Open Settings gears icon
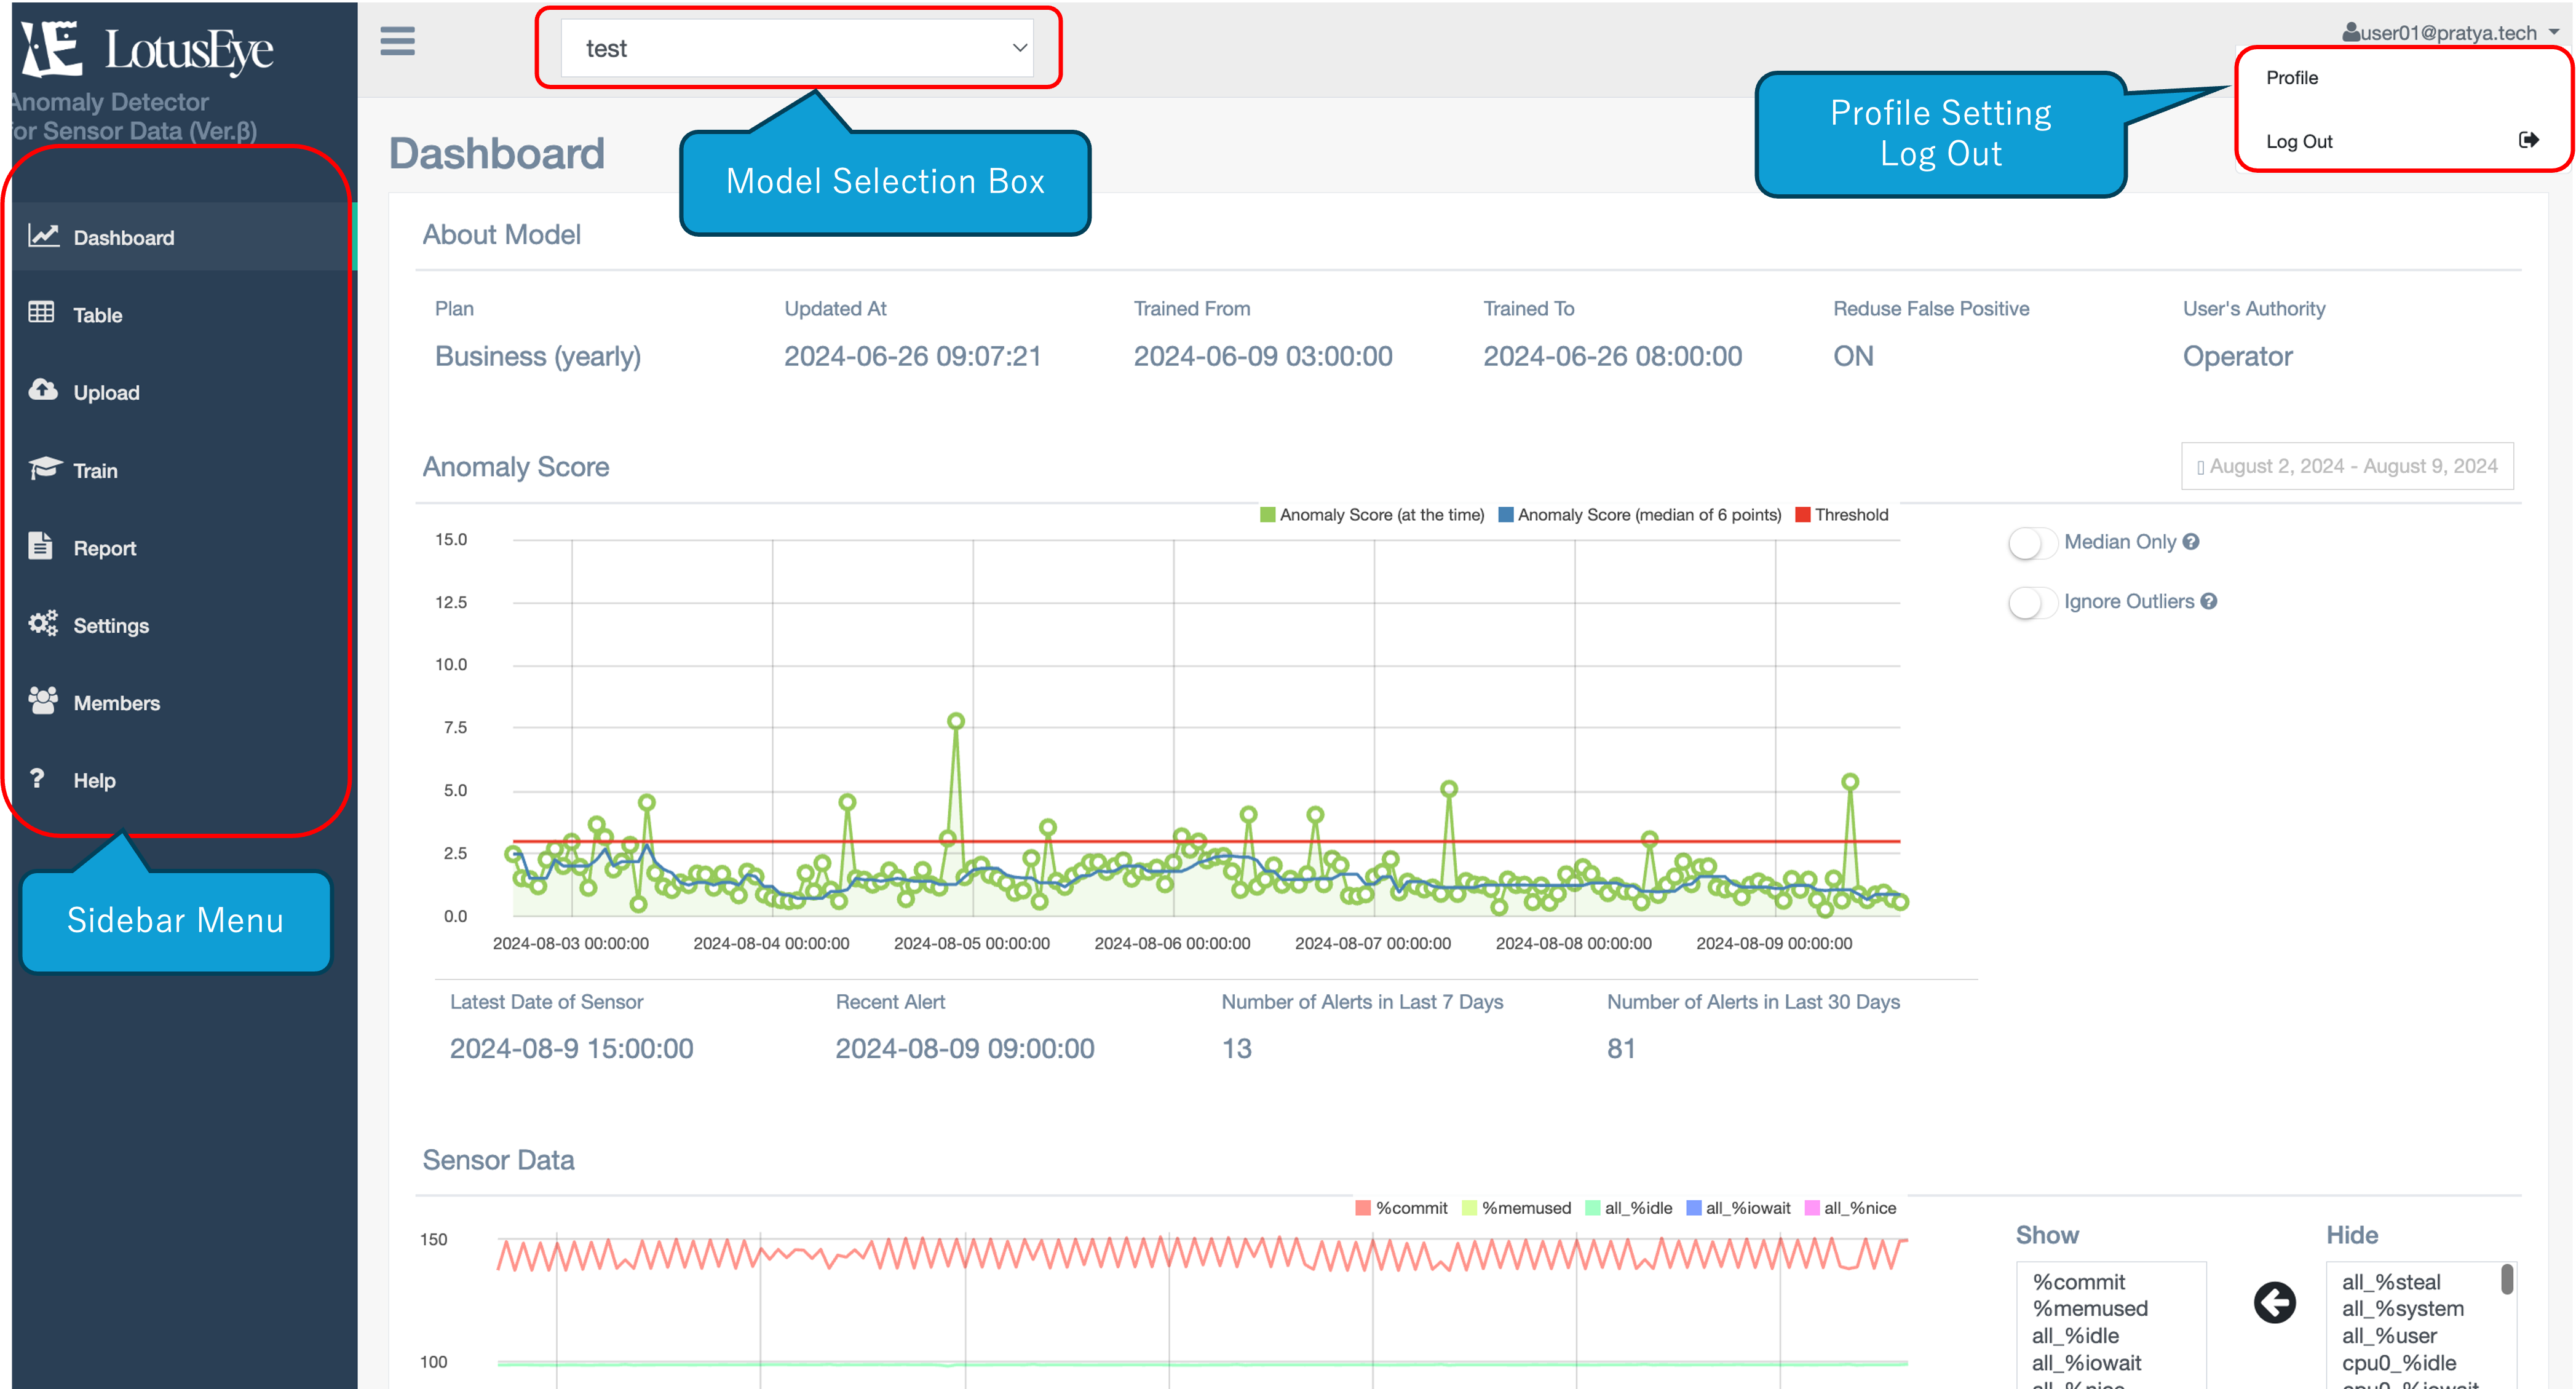The image size is (2576, 1389). pos(43,624)
